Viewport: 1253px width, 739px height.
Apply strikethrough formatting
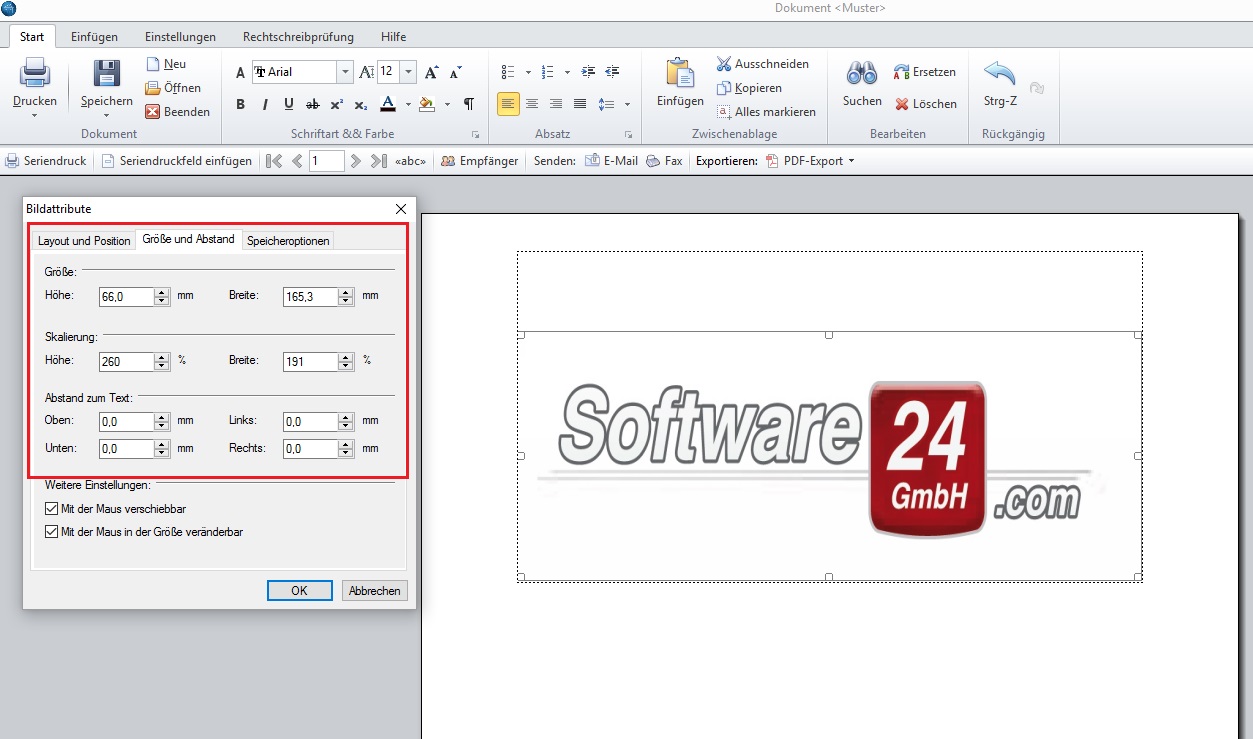[x=312, y=104]
